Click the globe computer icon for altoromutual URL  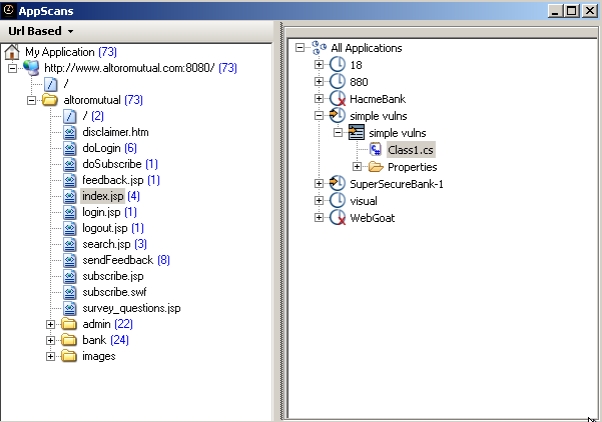point(31,68)
